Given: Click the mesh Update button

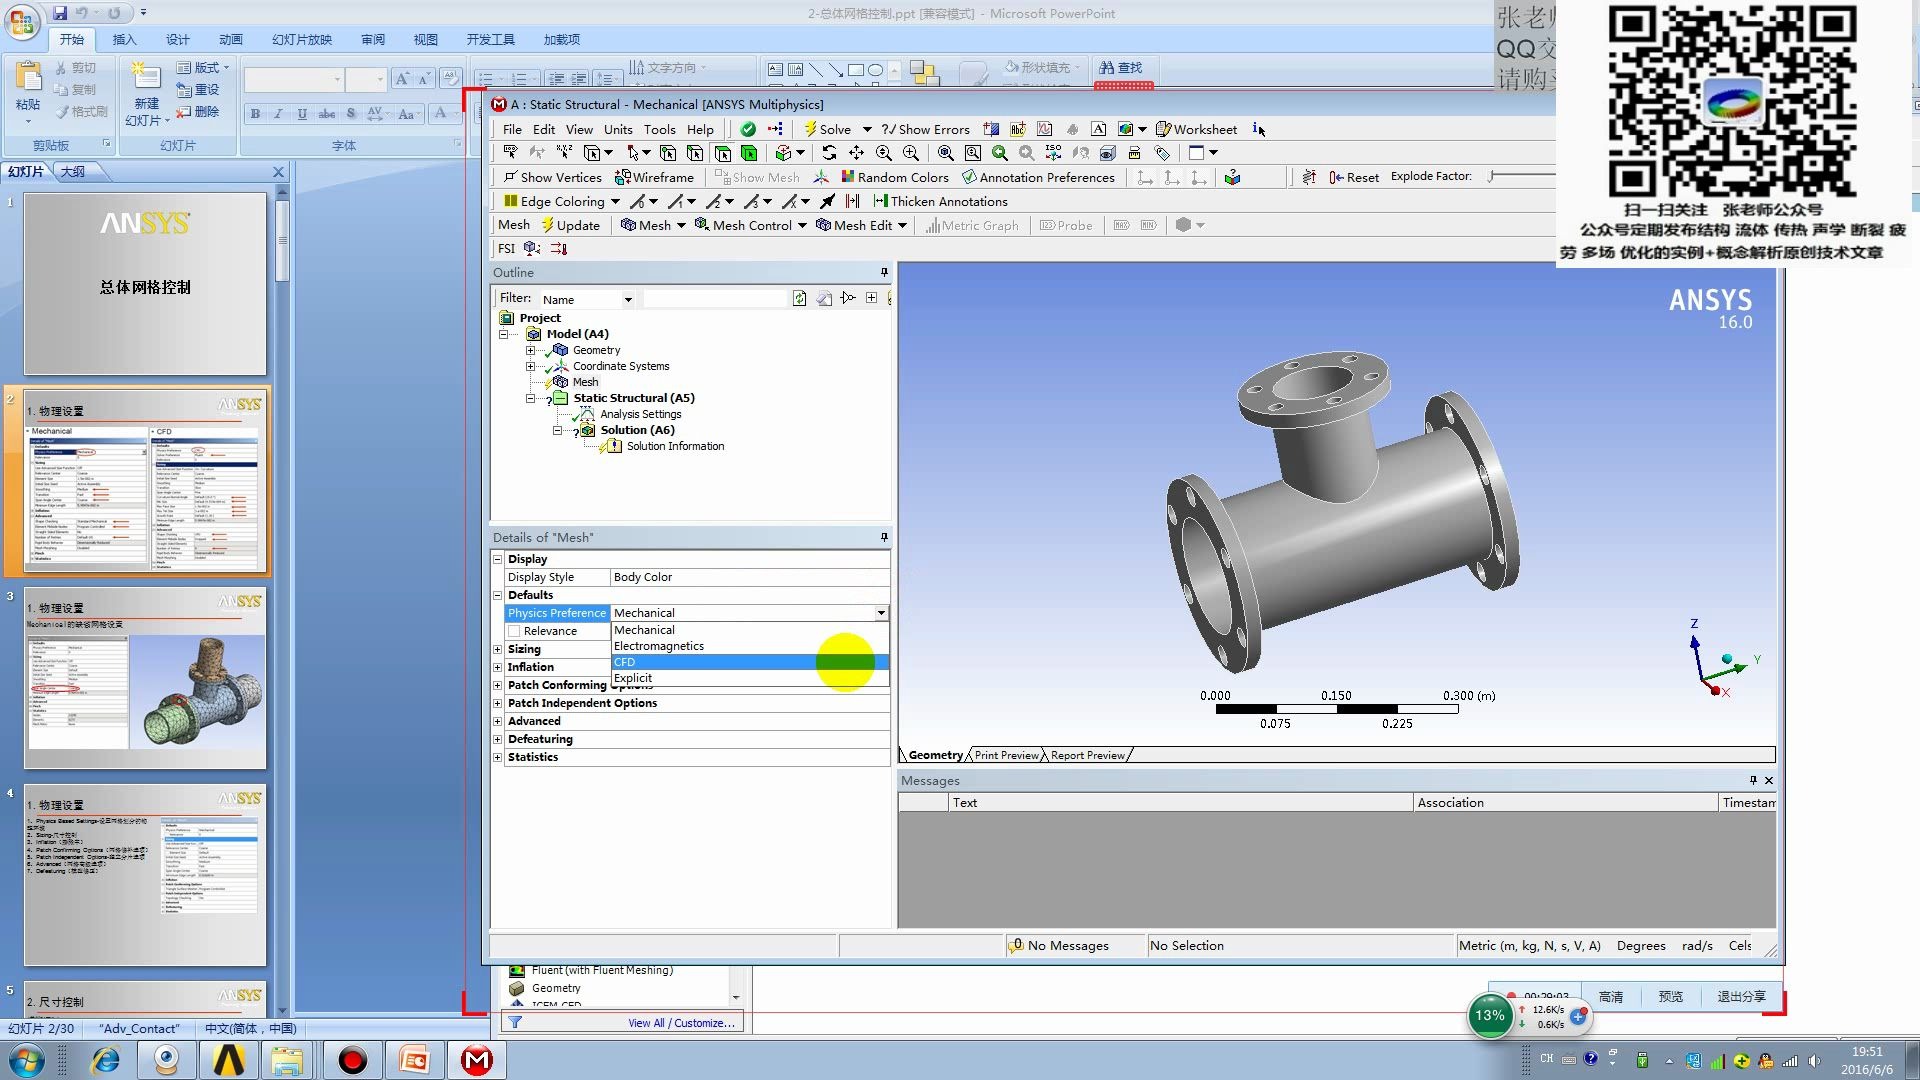Looking at the screenshot, I should pyautogui.click(x=571, y=225).
